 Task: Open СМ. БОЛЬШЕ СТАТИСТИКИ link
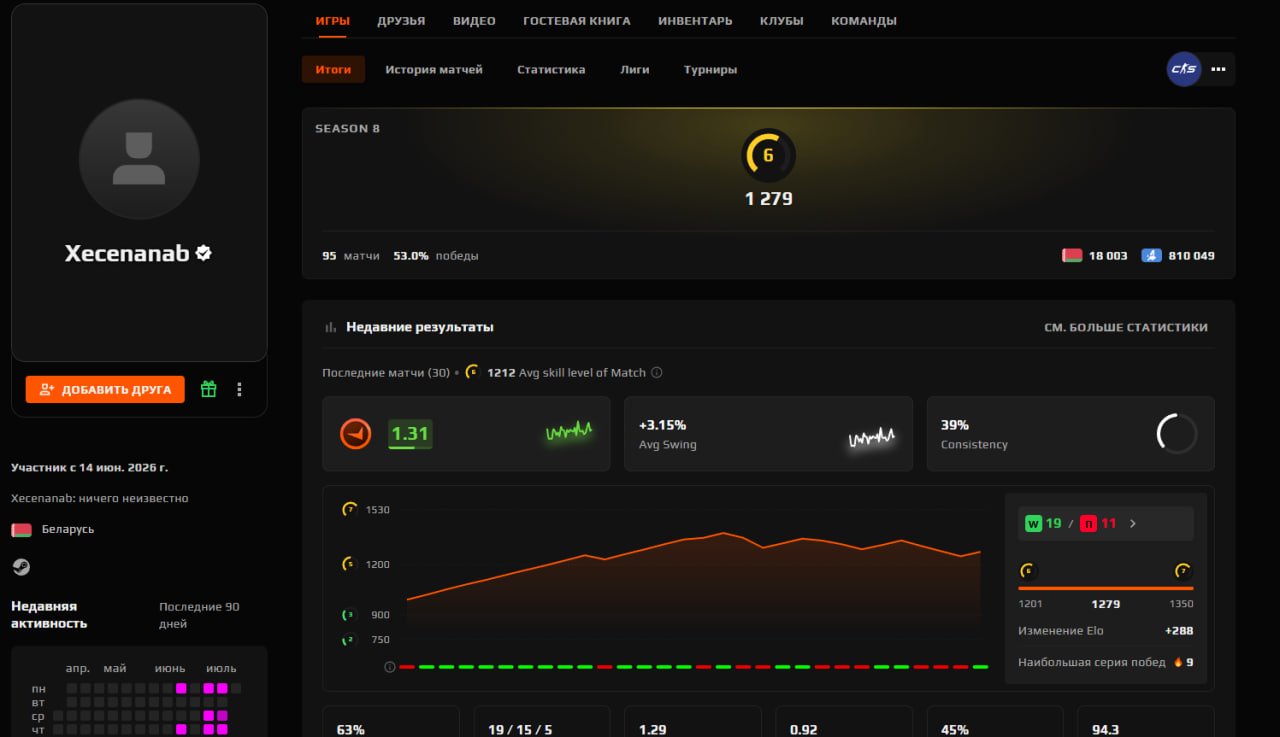tap(1125, 327)
